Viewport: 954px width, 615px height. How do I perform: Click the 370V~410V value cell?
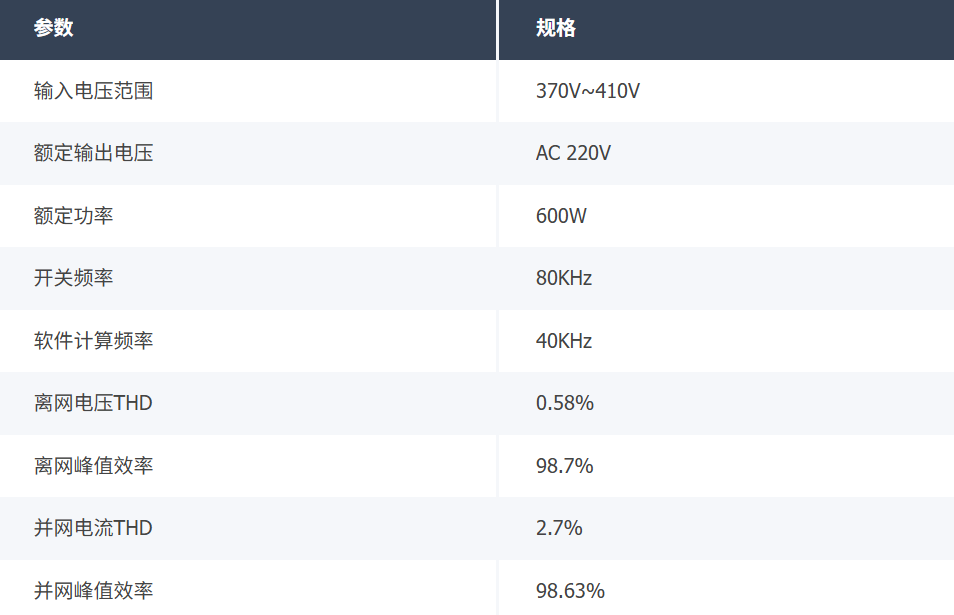click(x=588, y=91)
